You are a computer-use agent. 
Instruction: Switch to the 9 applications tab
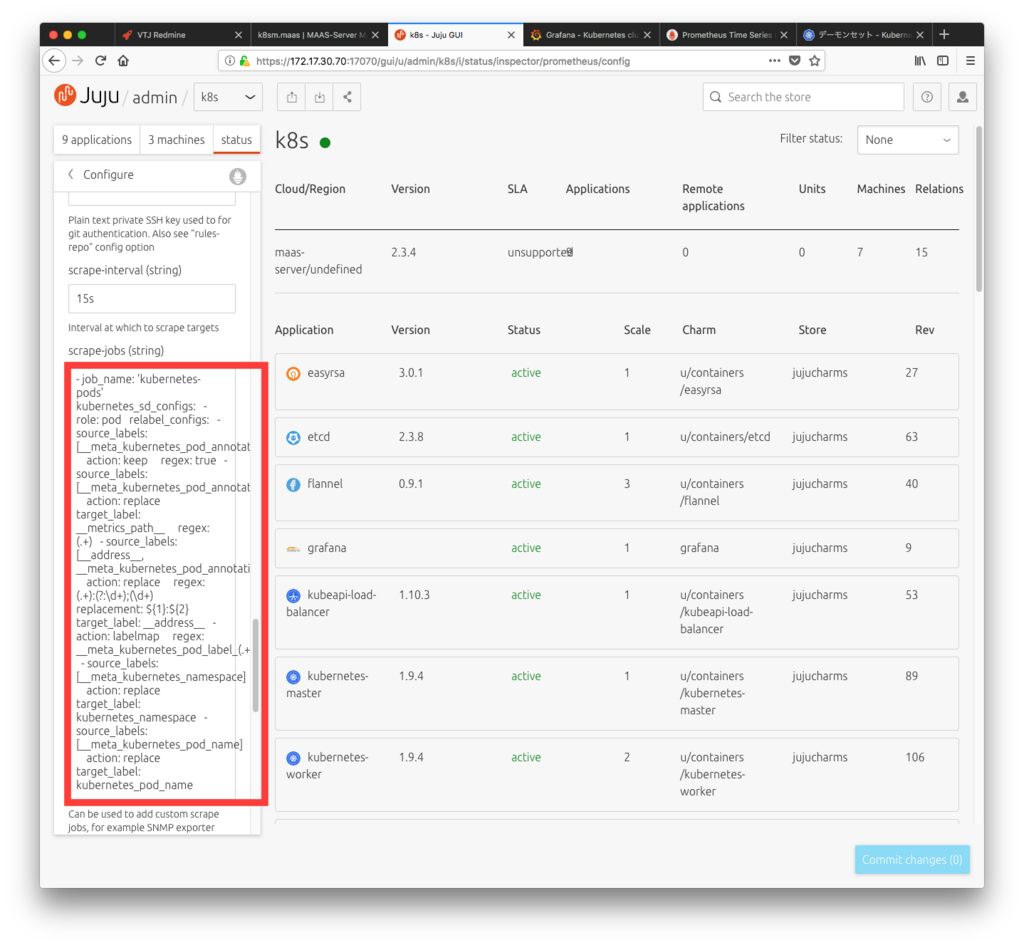tap(97, 140)
